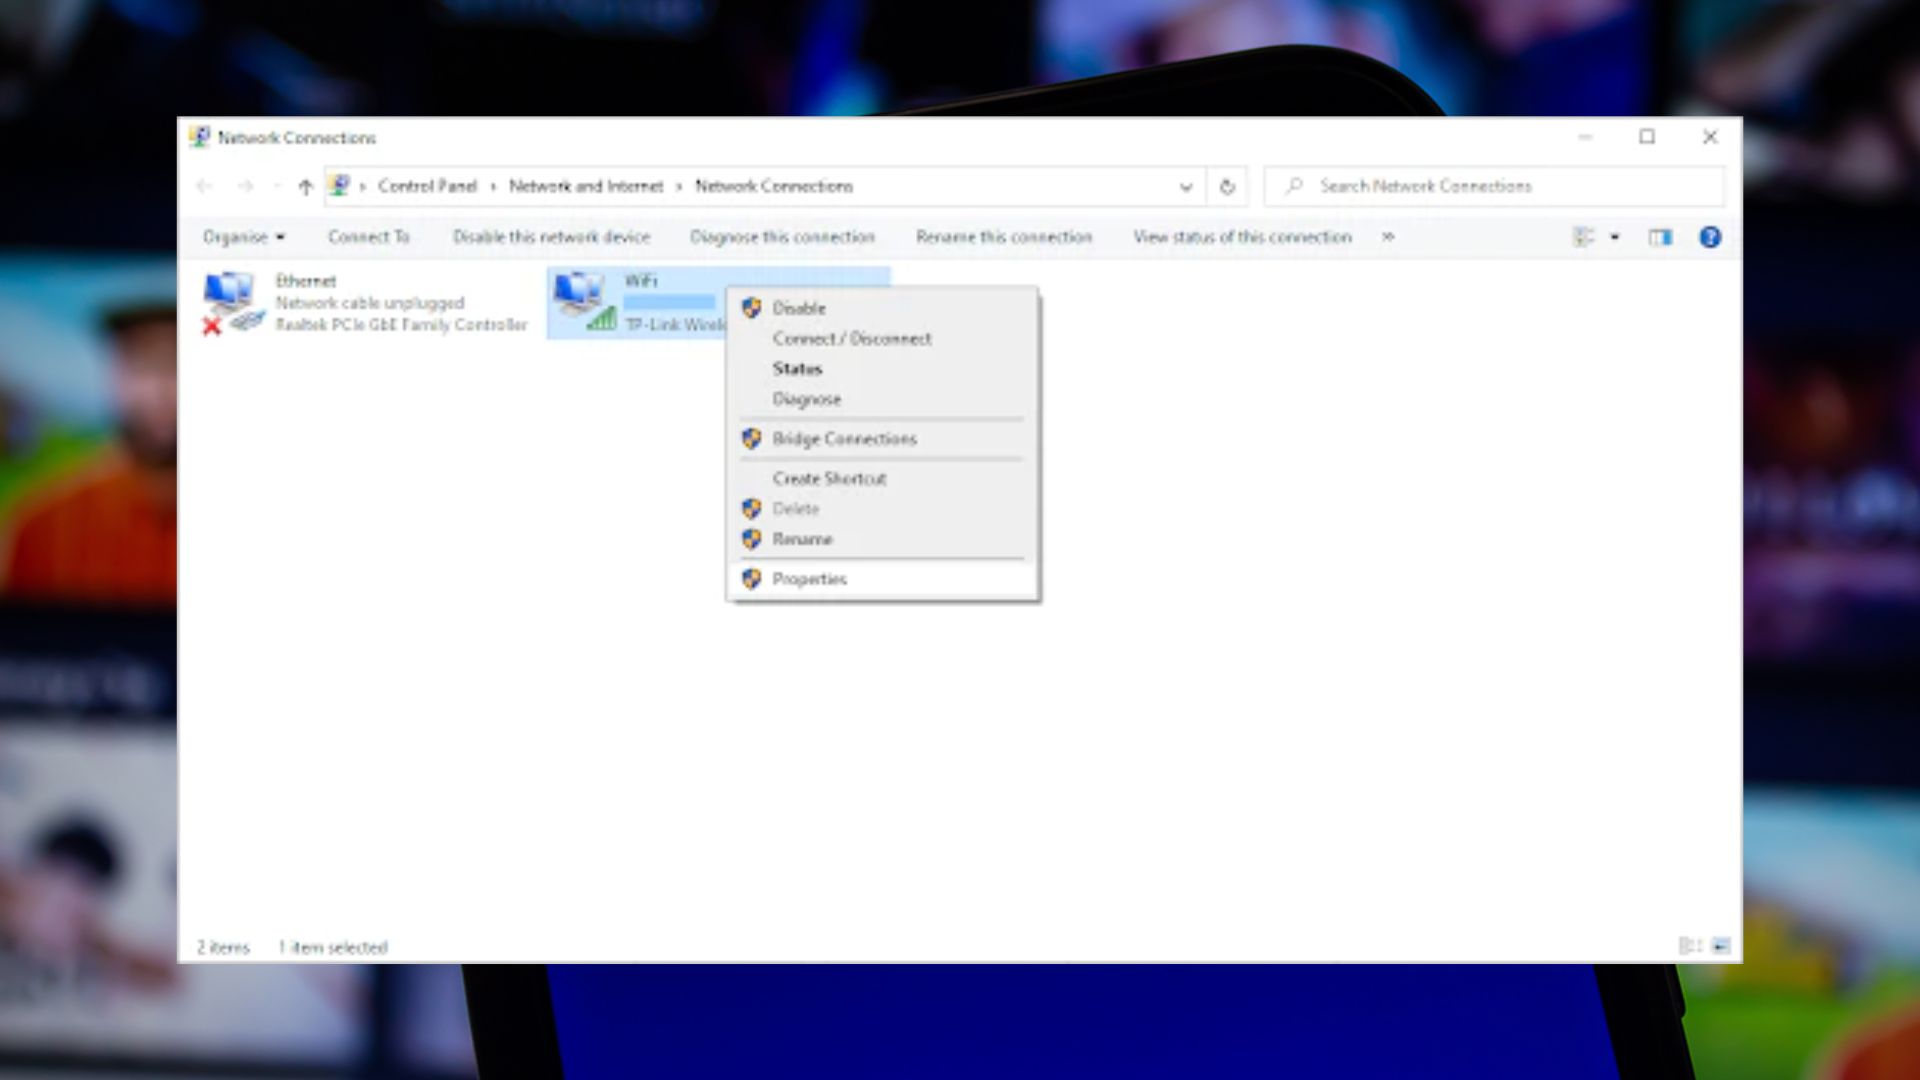Image resolution: width=1920 pixels, height=1080 pixels.
Task: Click the change view layout icon
Action: (x=1583, y=237)
